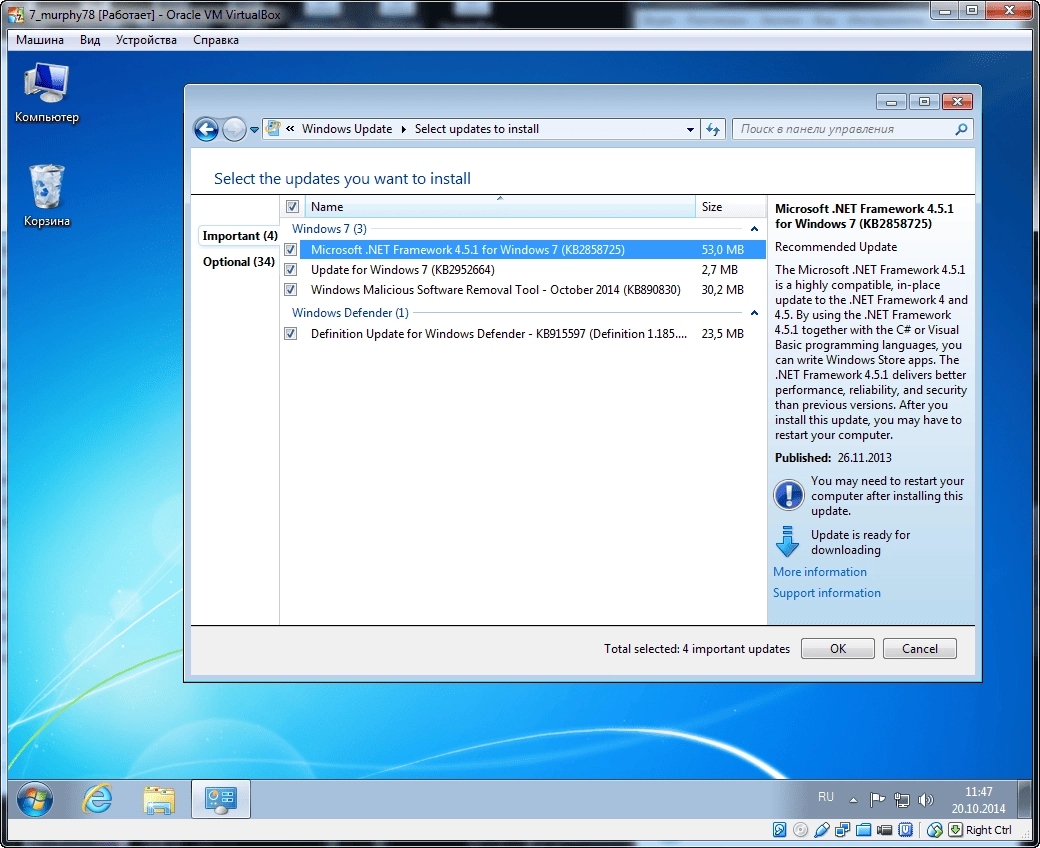Sort by the Size column header
Viewport: 1040px width, 848px height.
[730, 207]
